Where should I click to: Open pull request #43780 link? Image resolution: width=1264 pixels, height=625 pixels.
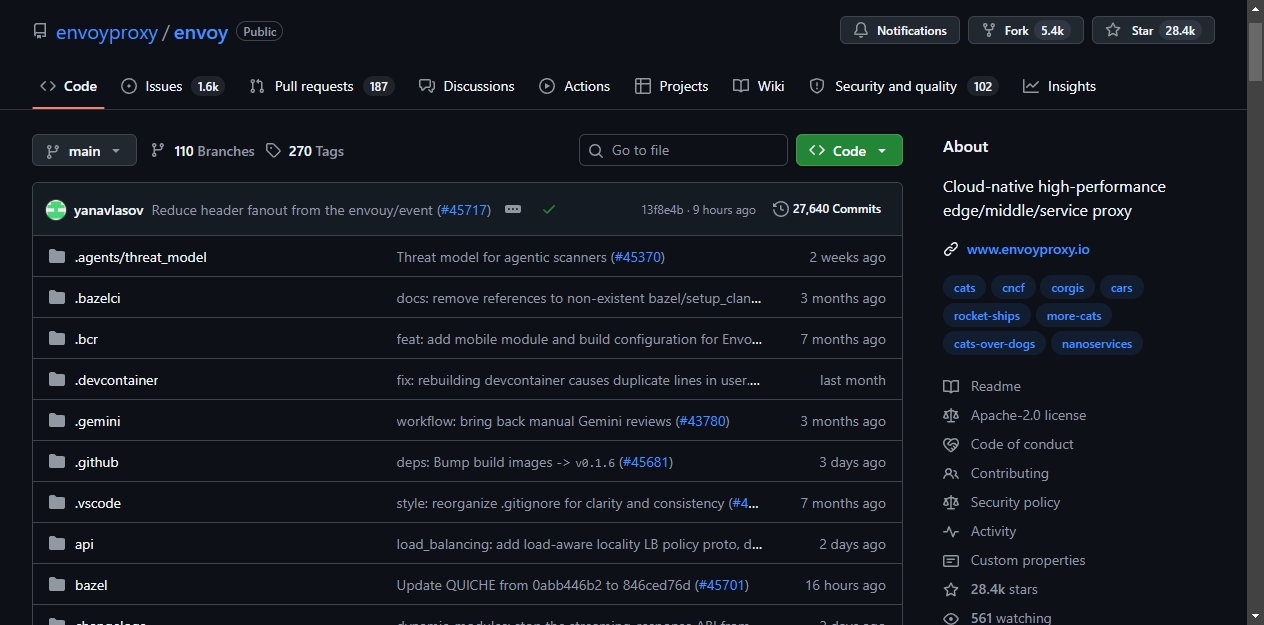tap(703, 421)
